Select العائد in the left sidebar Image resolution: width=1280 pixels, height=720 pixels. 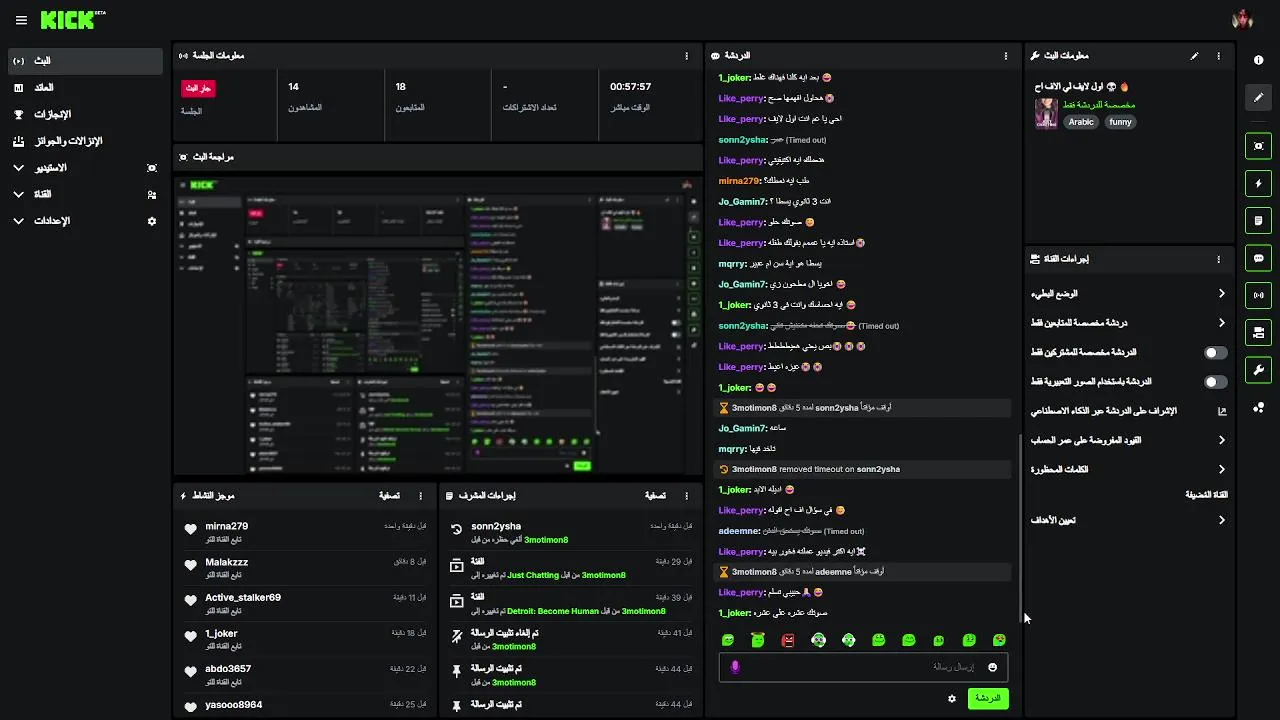(84, 88)
